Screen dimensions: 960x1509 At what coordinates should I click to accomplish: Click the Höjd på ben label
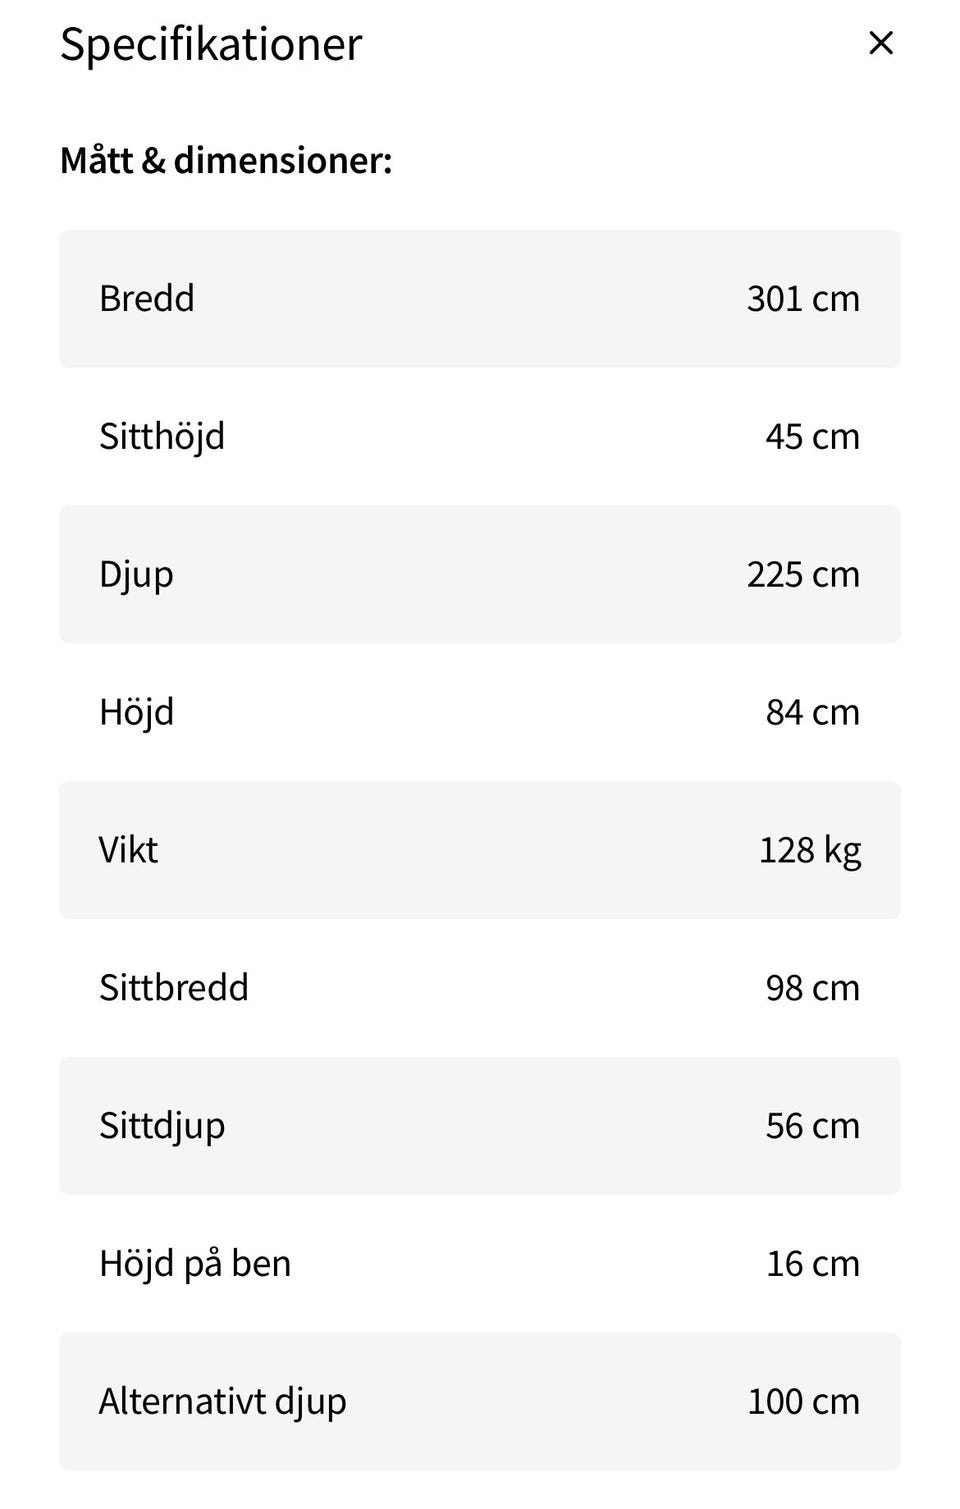pyautogui.click(x=195, y=1263)
